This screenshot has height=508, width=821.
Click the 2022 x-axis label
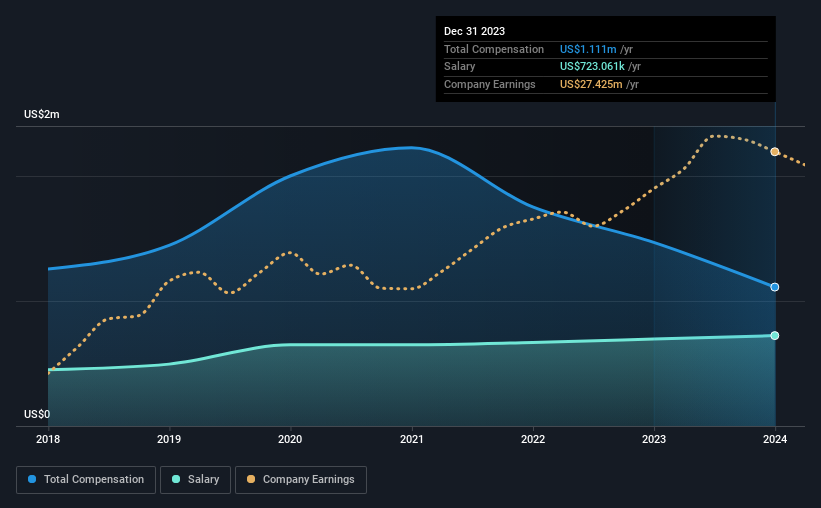(x=533, y=439)
